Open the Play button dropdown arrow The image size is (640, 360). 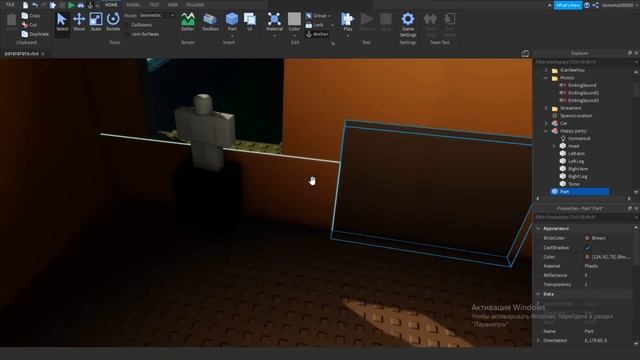pyautogui.click(x=348, y=36)
